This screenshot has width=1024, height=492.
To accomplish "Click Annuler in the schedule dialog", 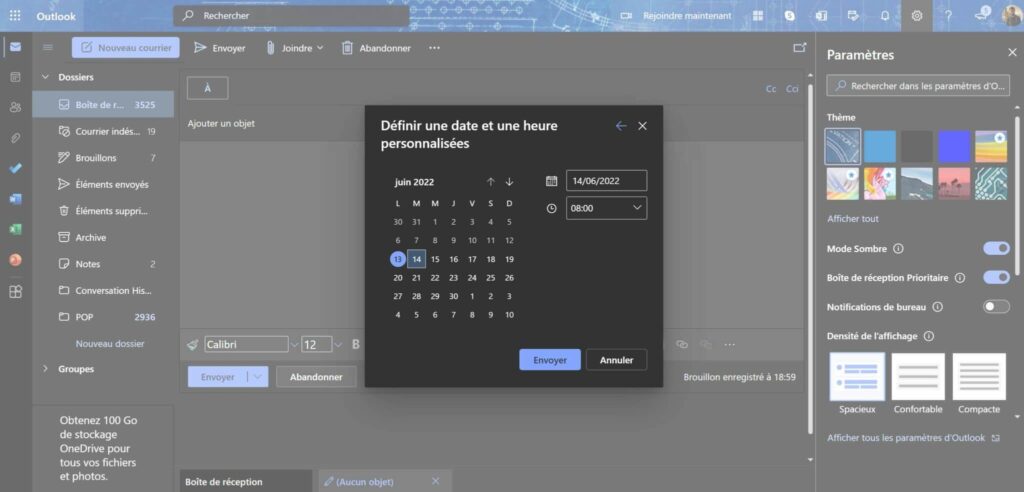I will [x=616, y=360].
